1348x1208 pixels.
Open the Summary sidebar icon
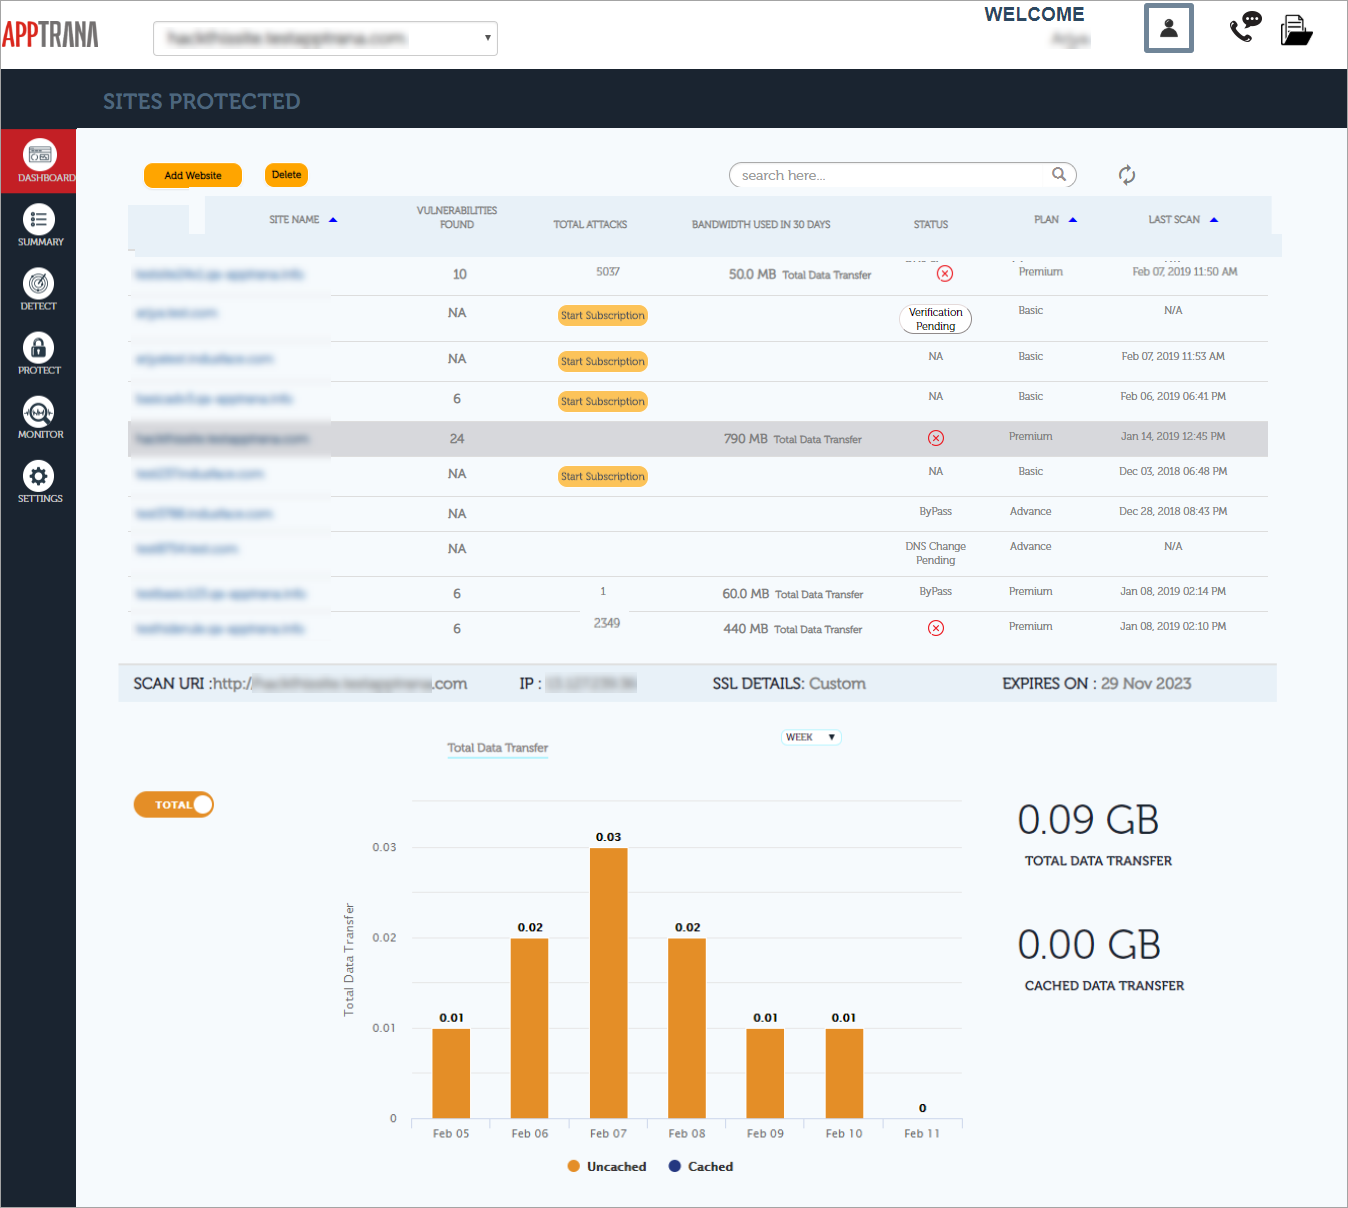[39, 225]
